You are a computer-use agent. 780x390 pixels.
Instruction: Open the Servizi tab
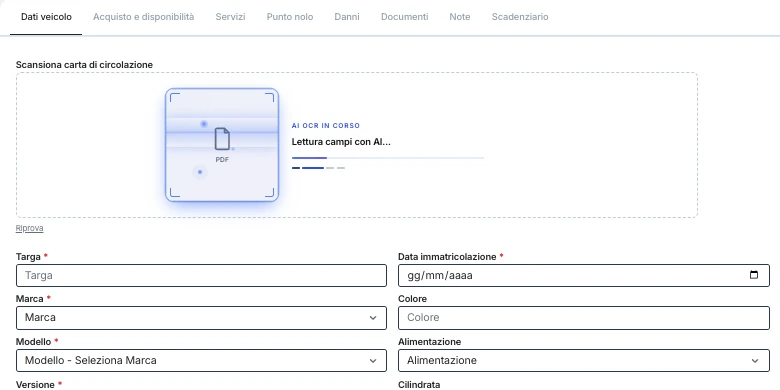pyautogui.click(x=230, y=17)
